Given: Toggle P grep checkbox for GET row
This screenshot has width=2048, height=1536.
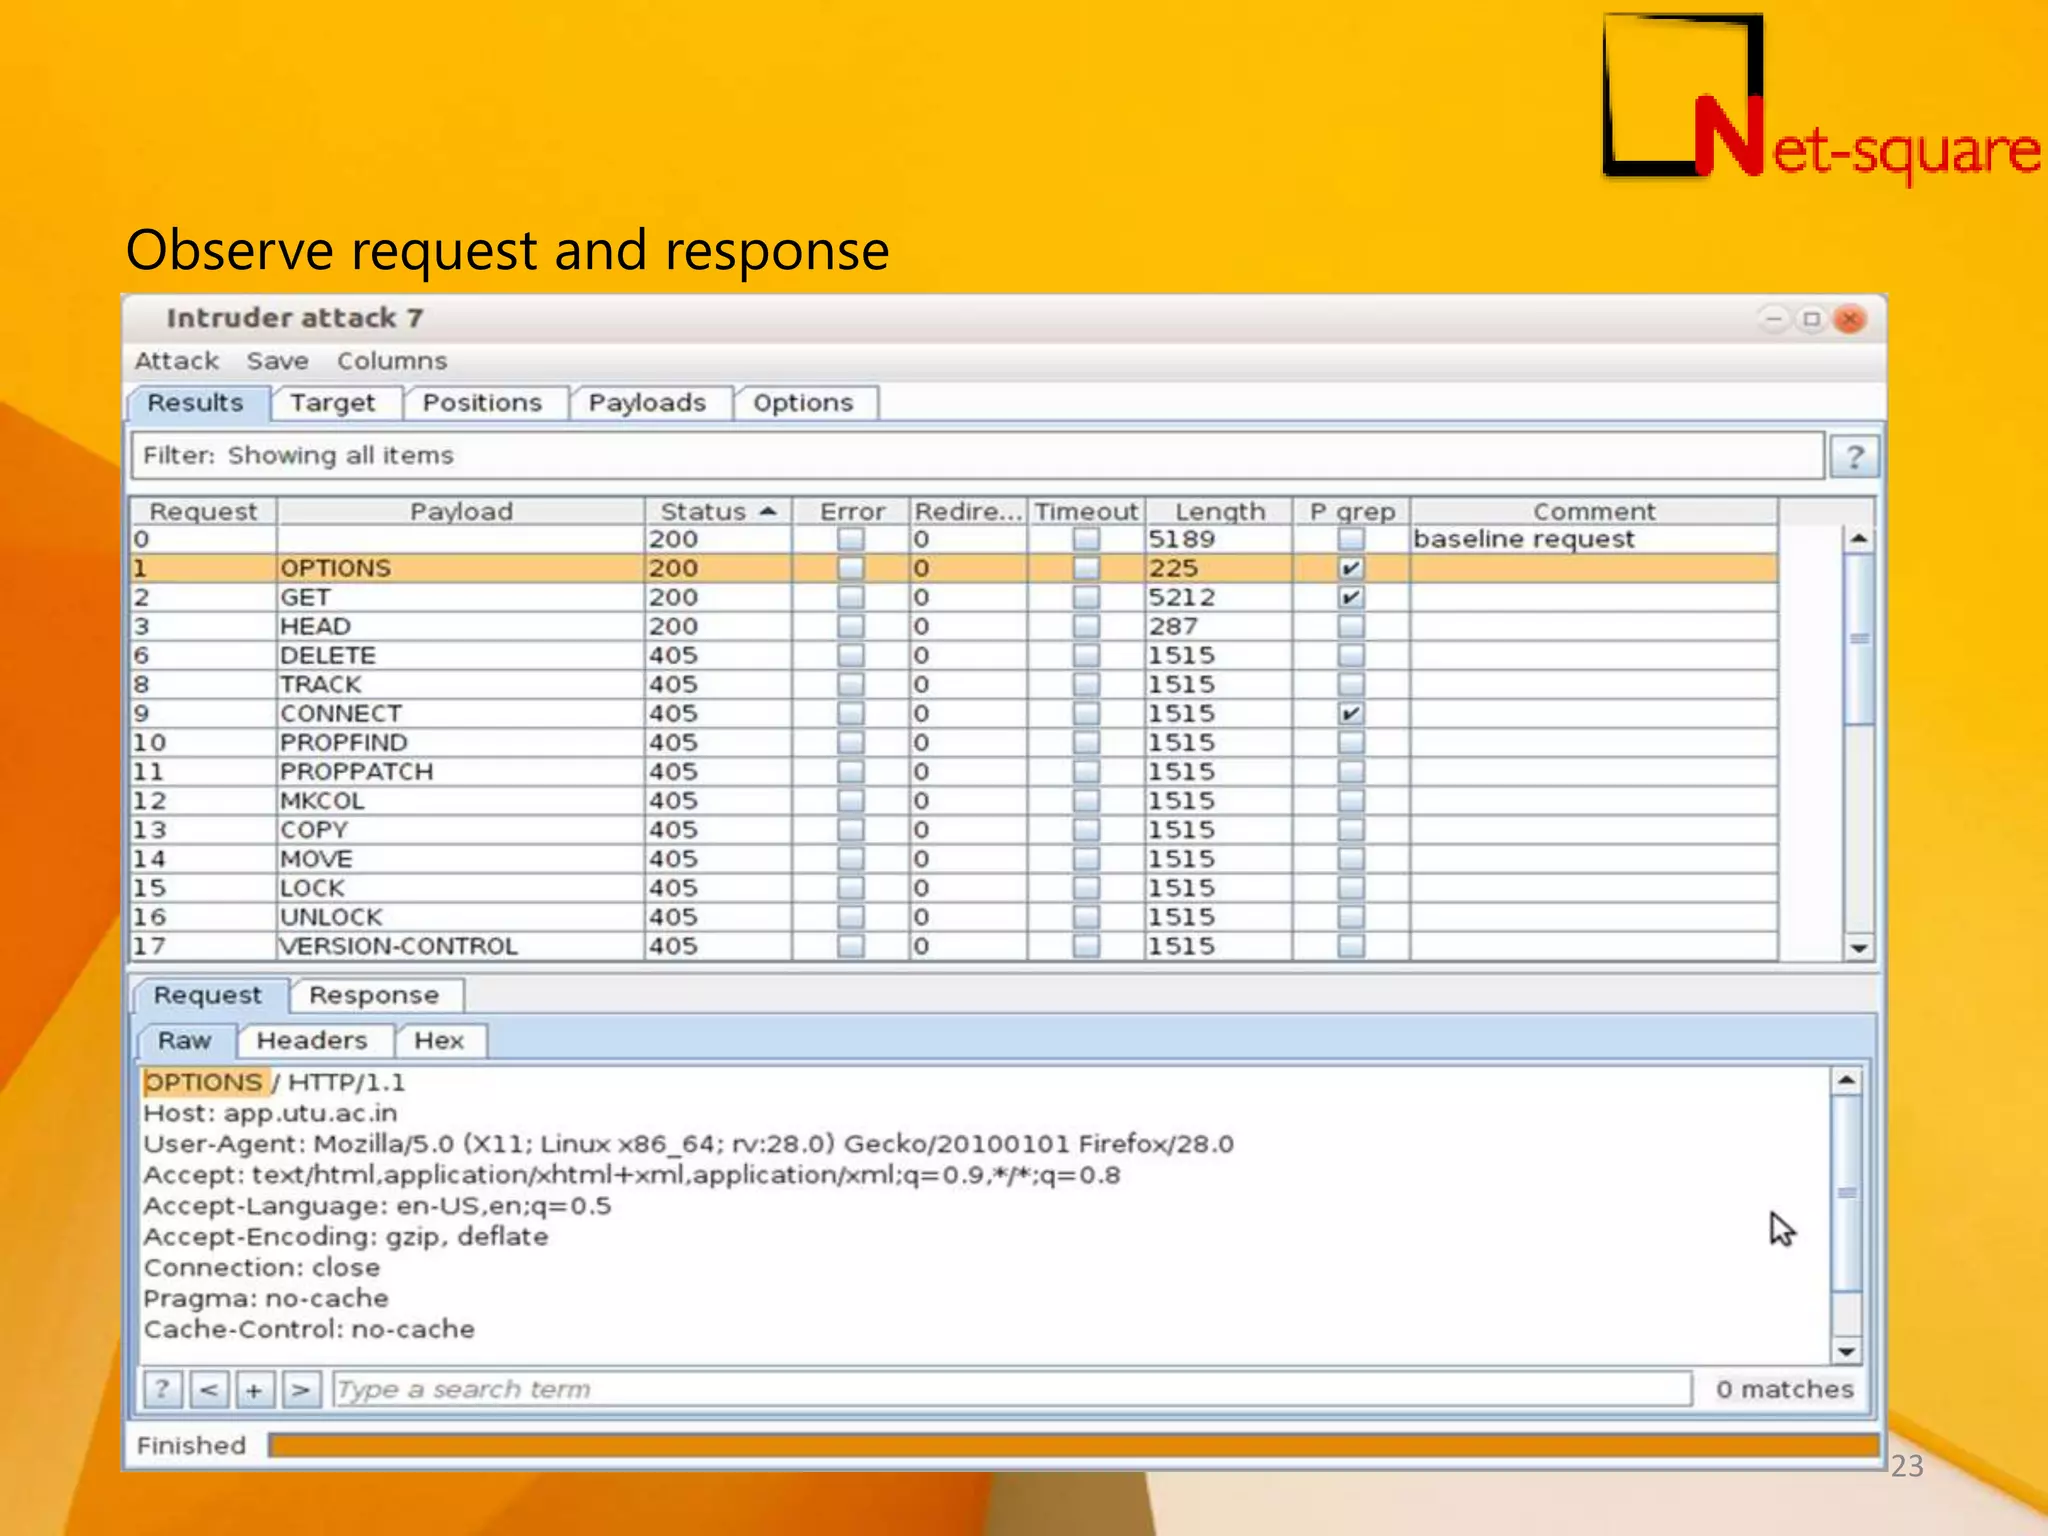Looking at the screenshot, I should 1350,597.
